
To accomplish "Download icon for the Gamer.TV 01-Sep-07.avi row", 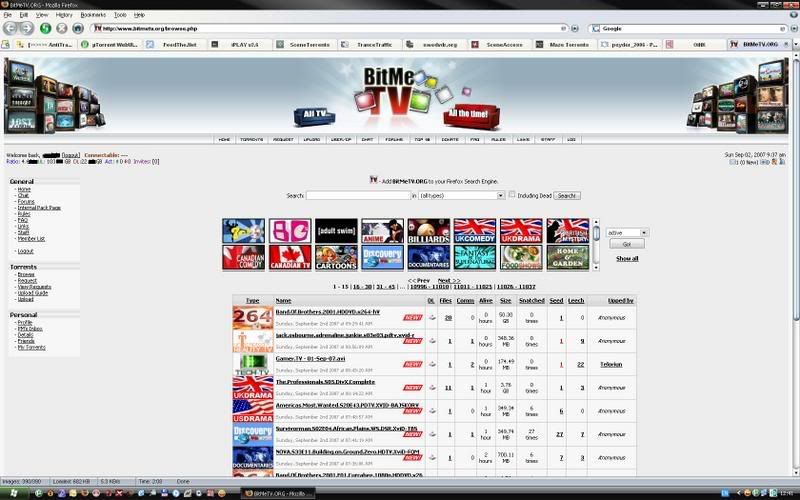I will 432,364.
